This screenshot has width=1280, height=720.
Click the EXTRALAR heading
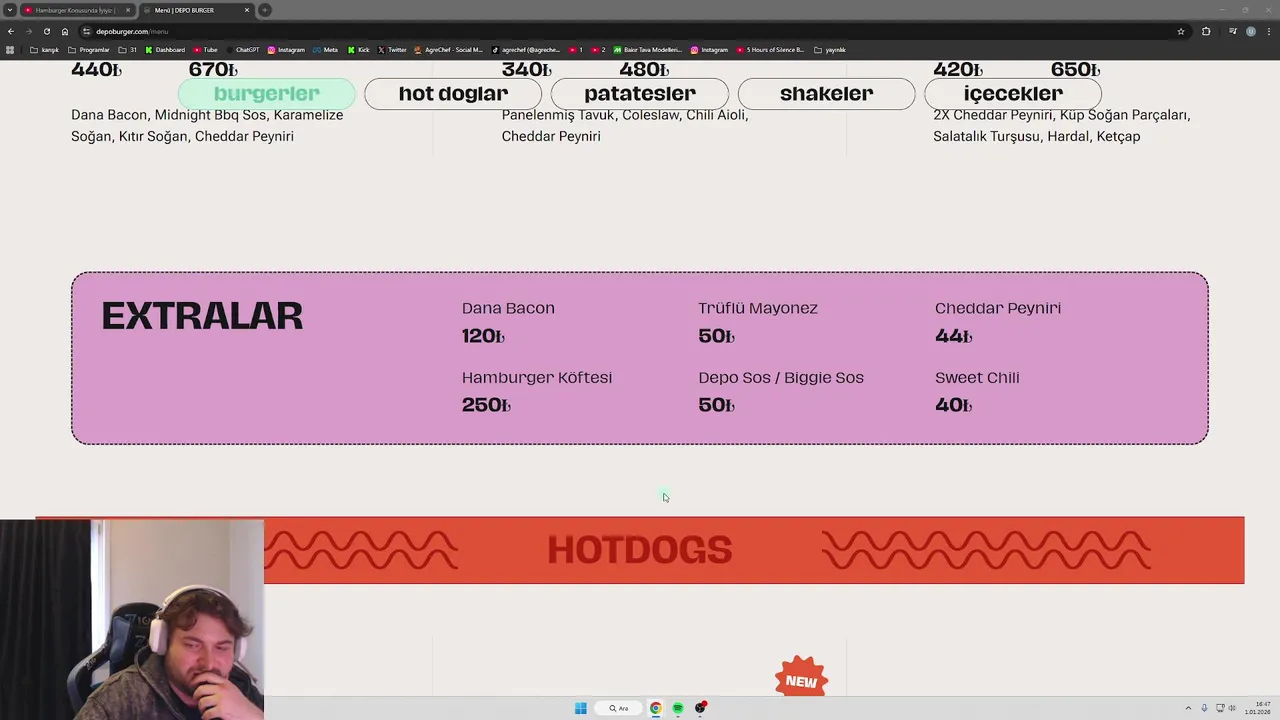pyautogui.click(x=202, y=316)
